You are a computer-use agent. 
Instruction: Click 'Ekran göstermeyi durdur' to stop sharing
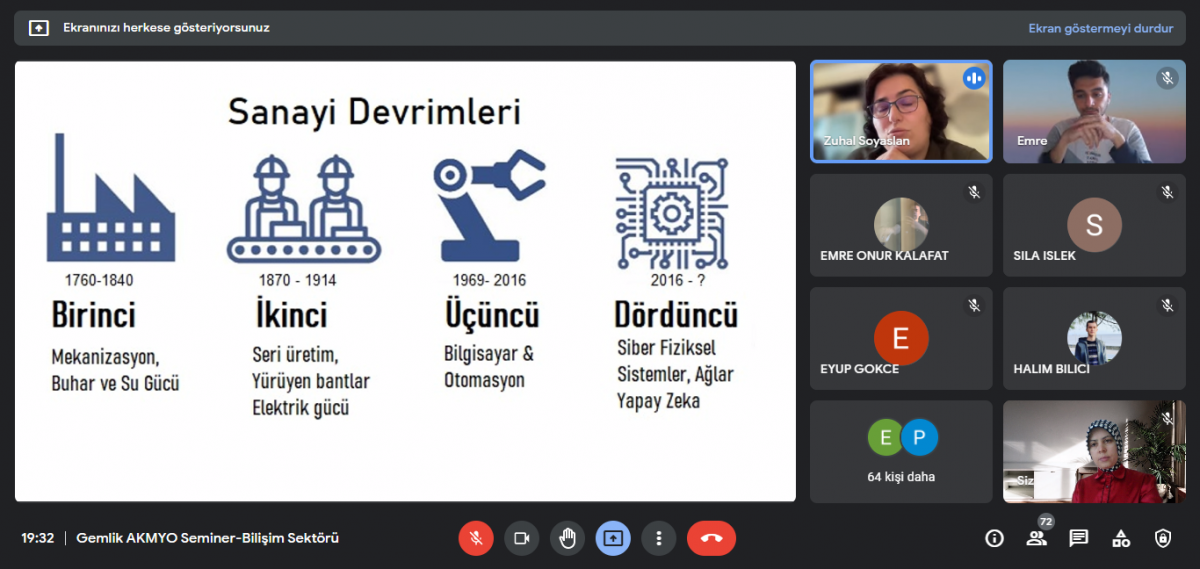click(1100, 28)
